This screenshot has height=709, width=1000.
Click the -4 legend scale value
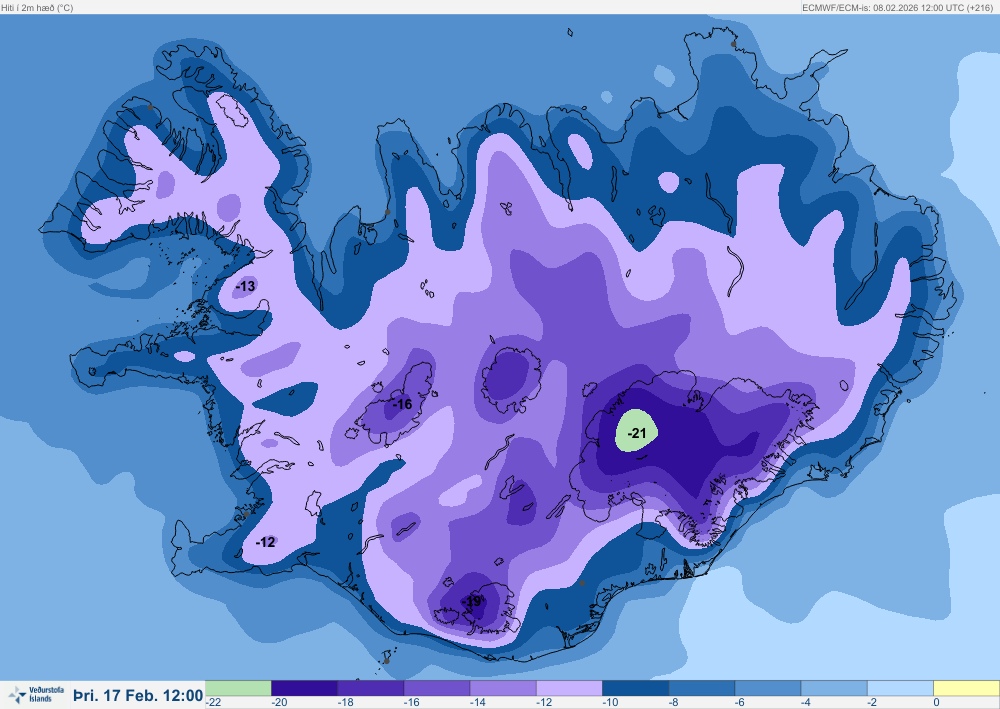pyautogui.click(x=807, y=703)
